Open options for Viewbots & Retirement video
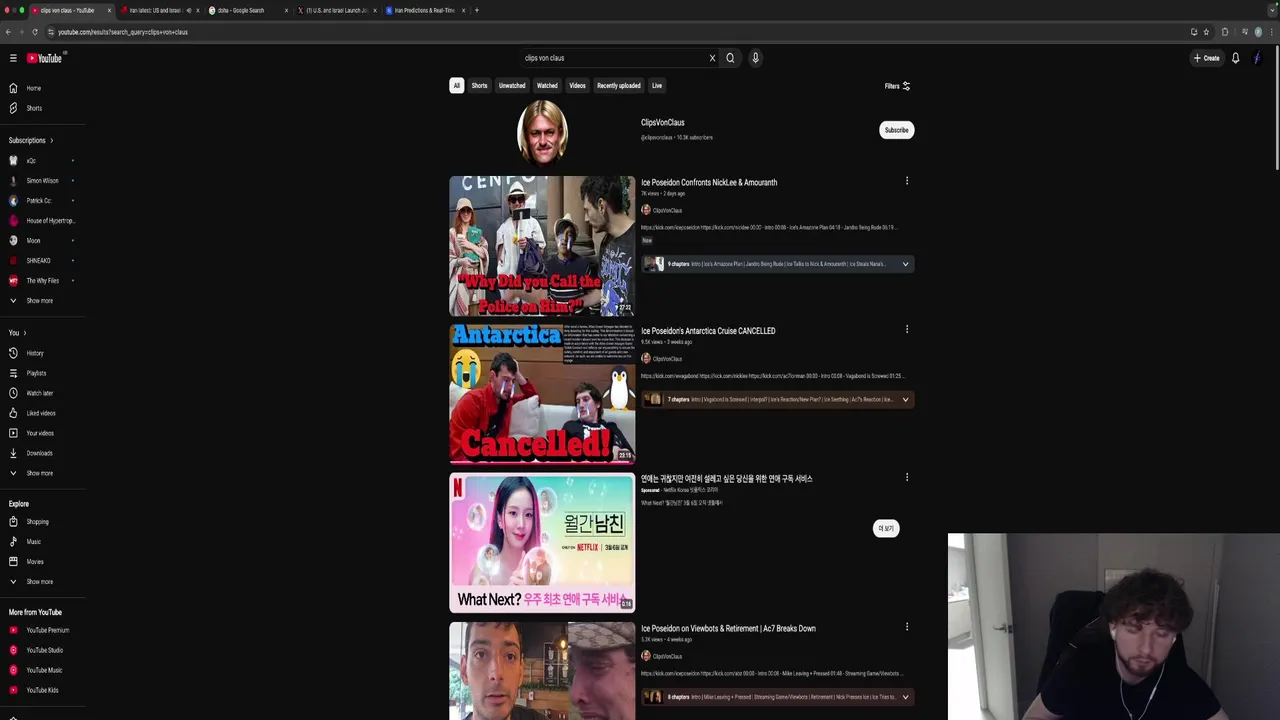 907,627
